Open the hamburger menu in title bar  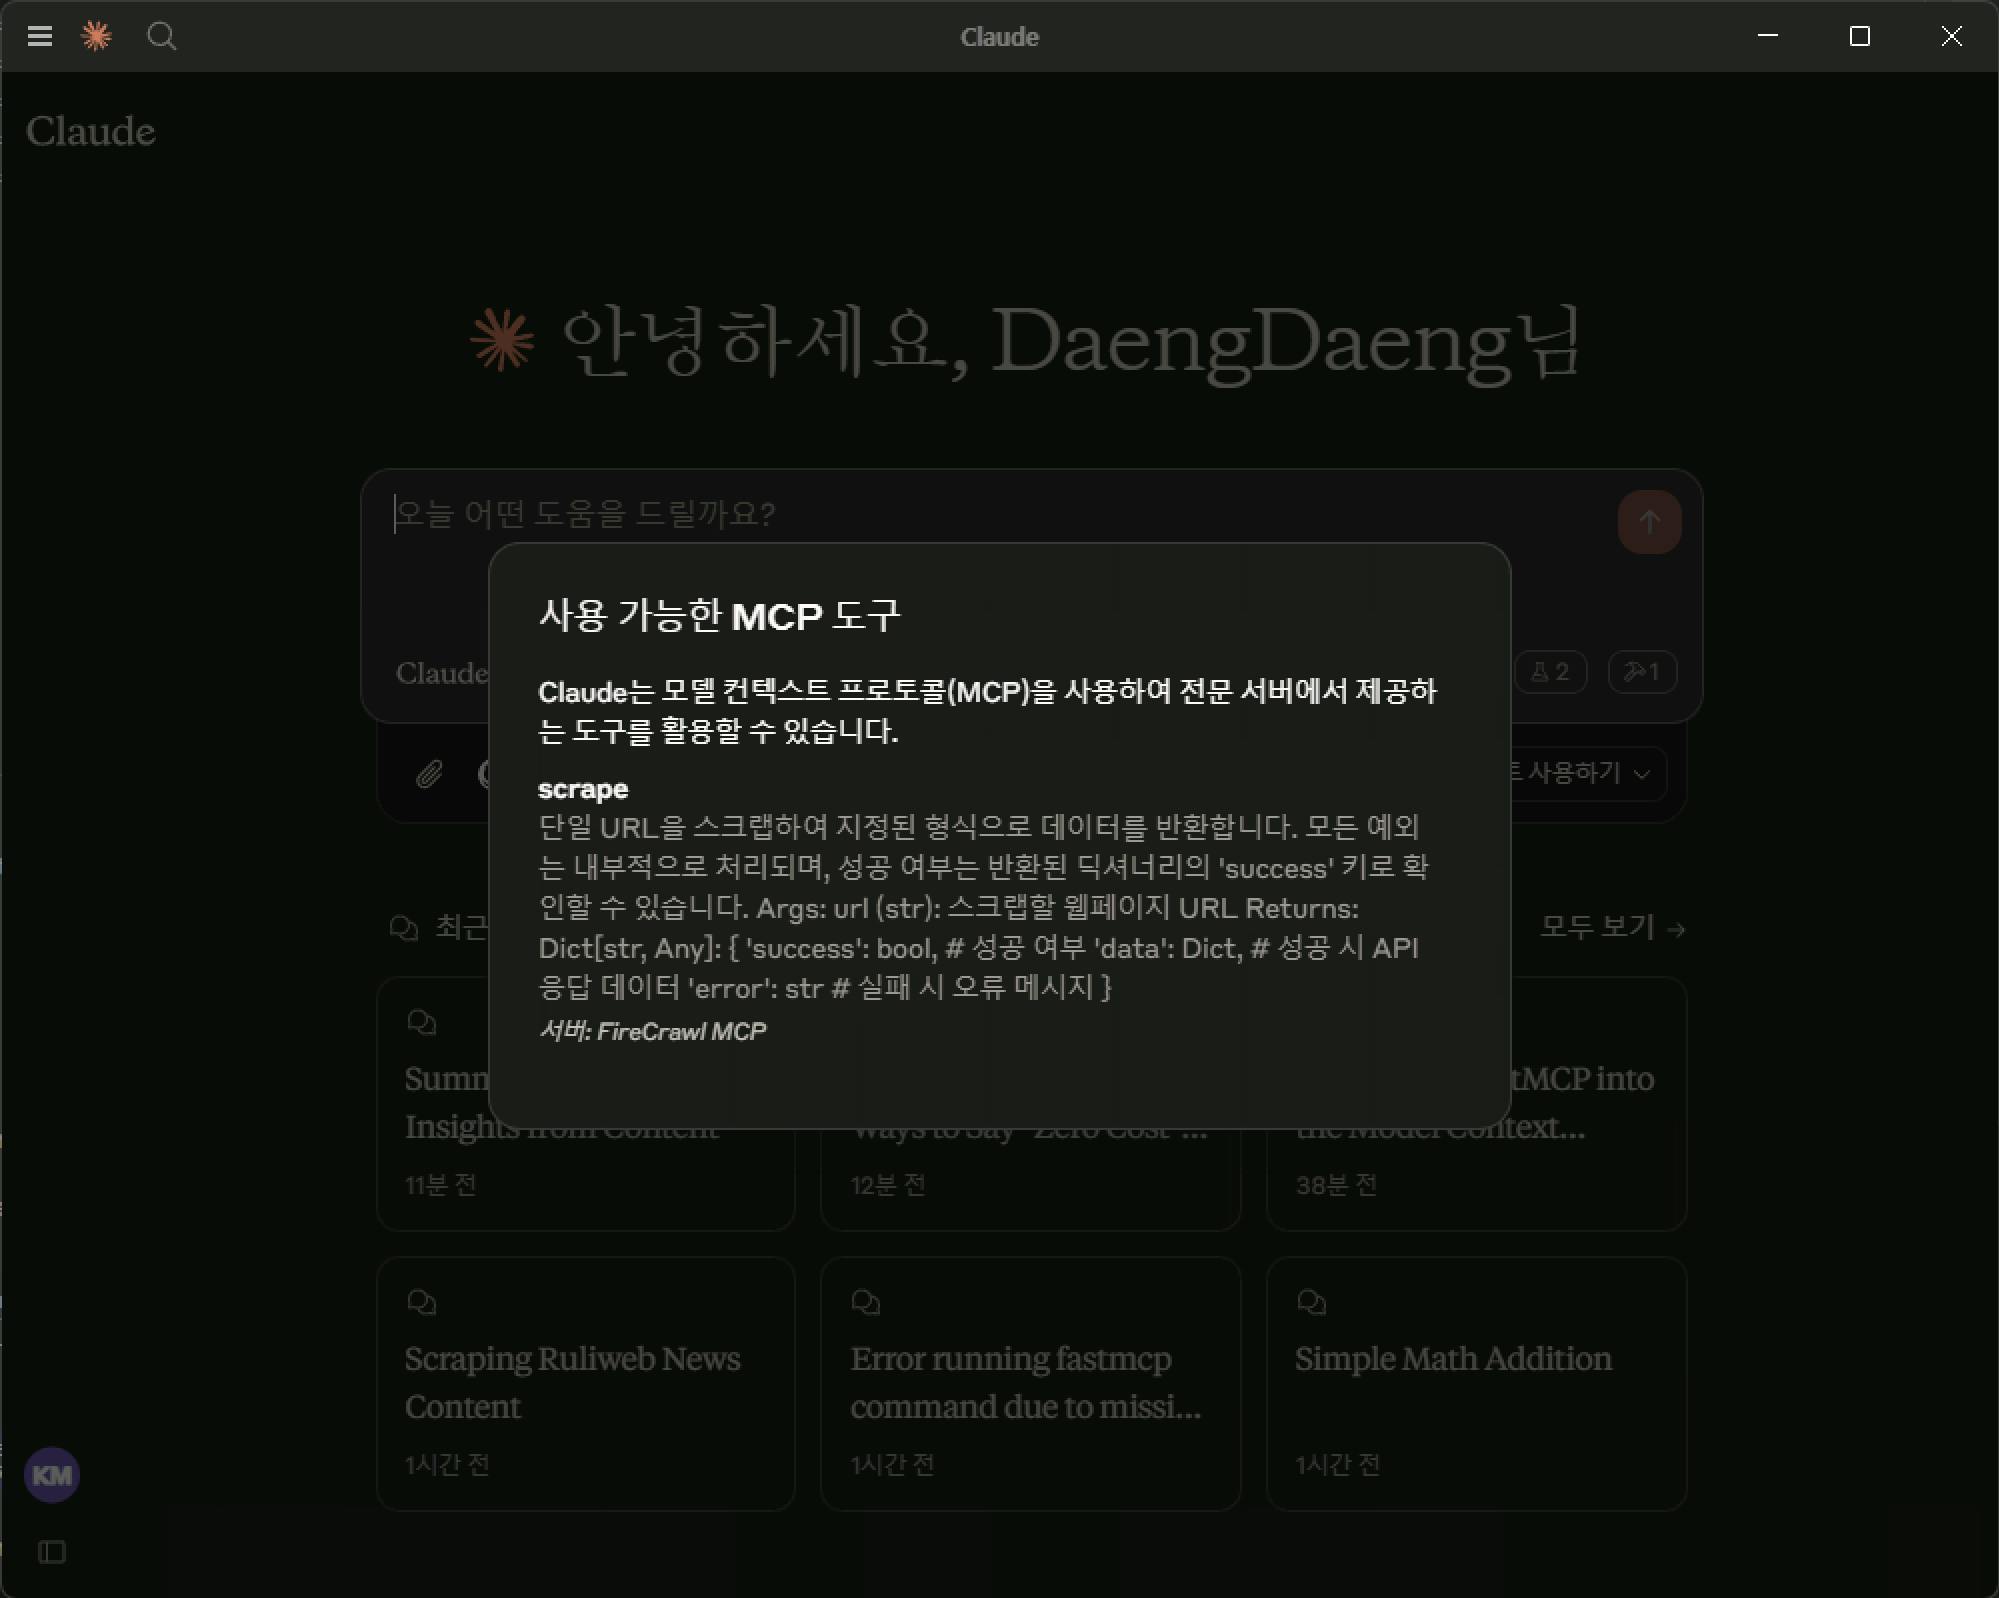tap(39, 37)
